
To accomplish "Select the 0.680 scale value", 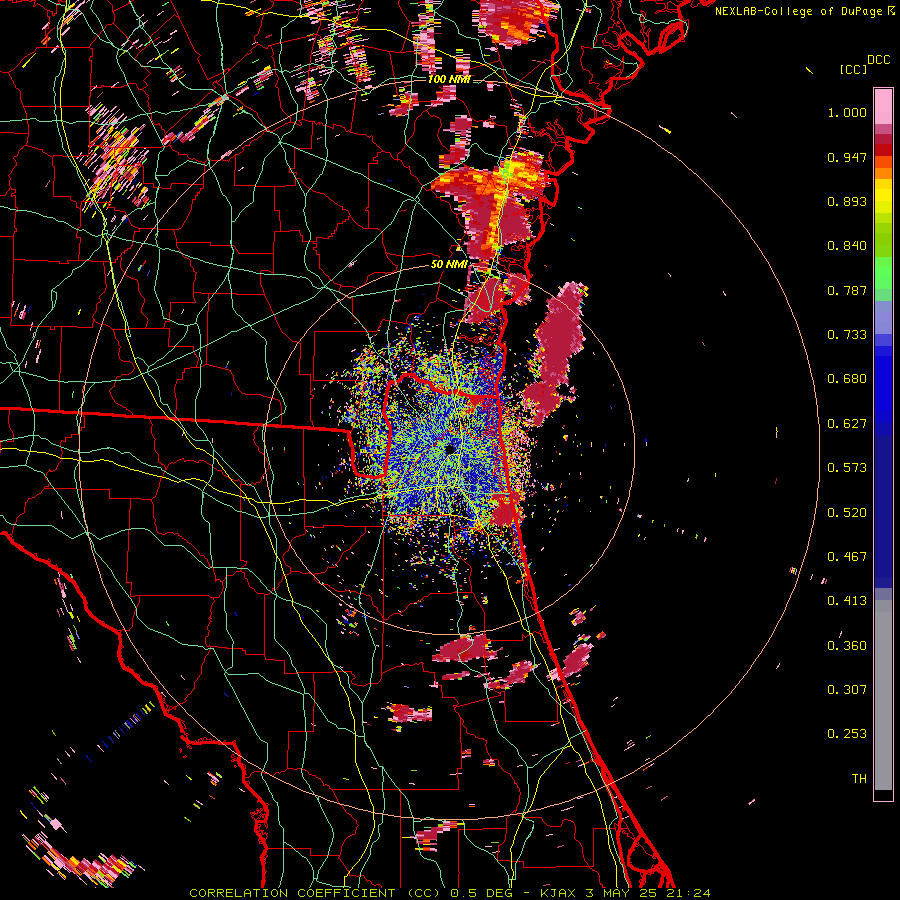I will (847, 379).
